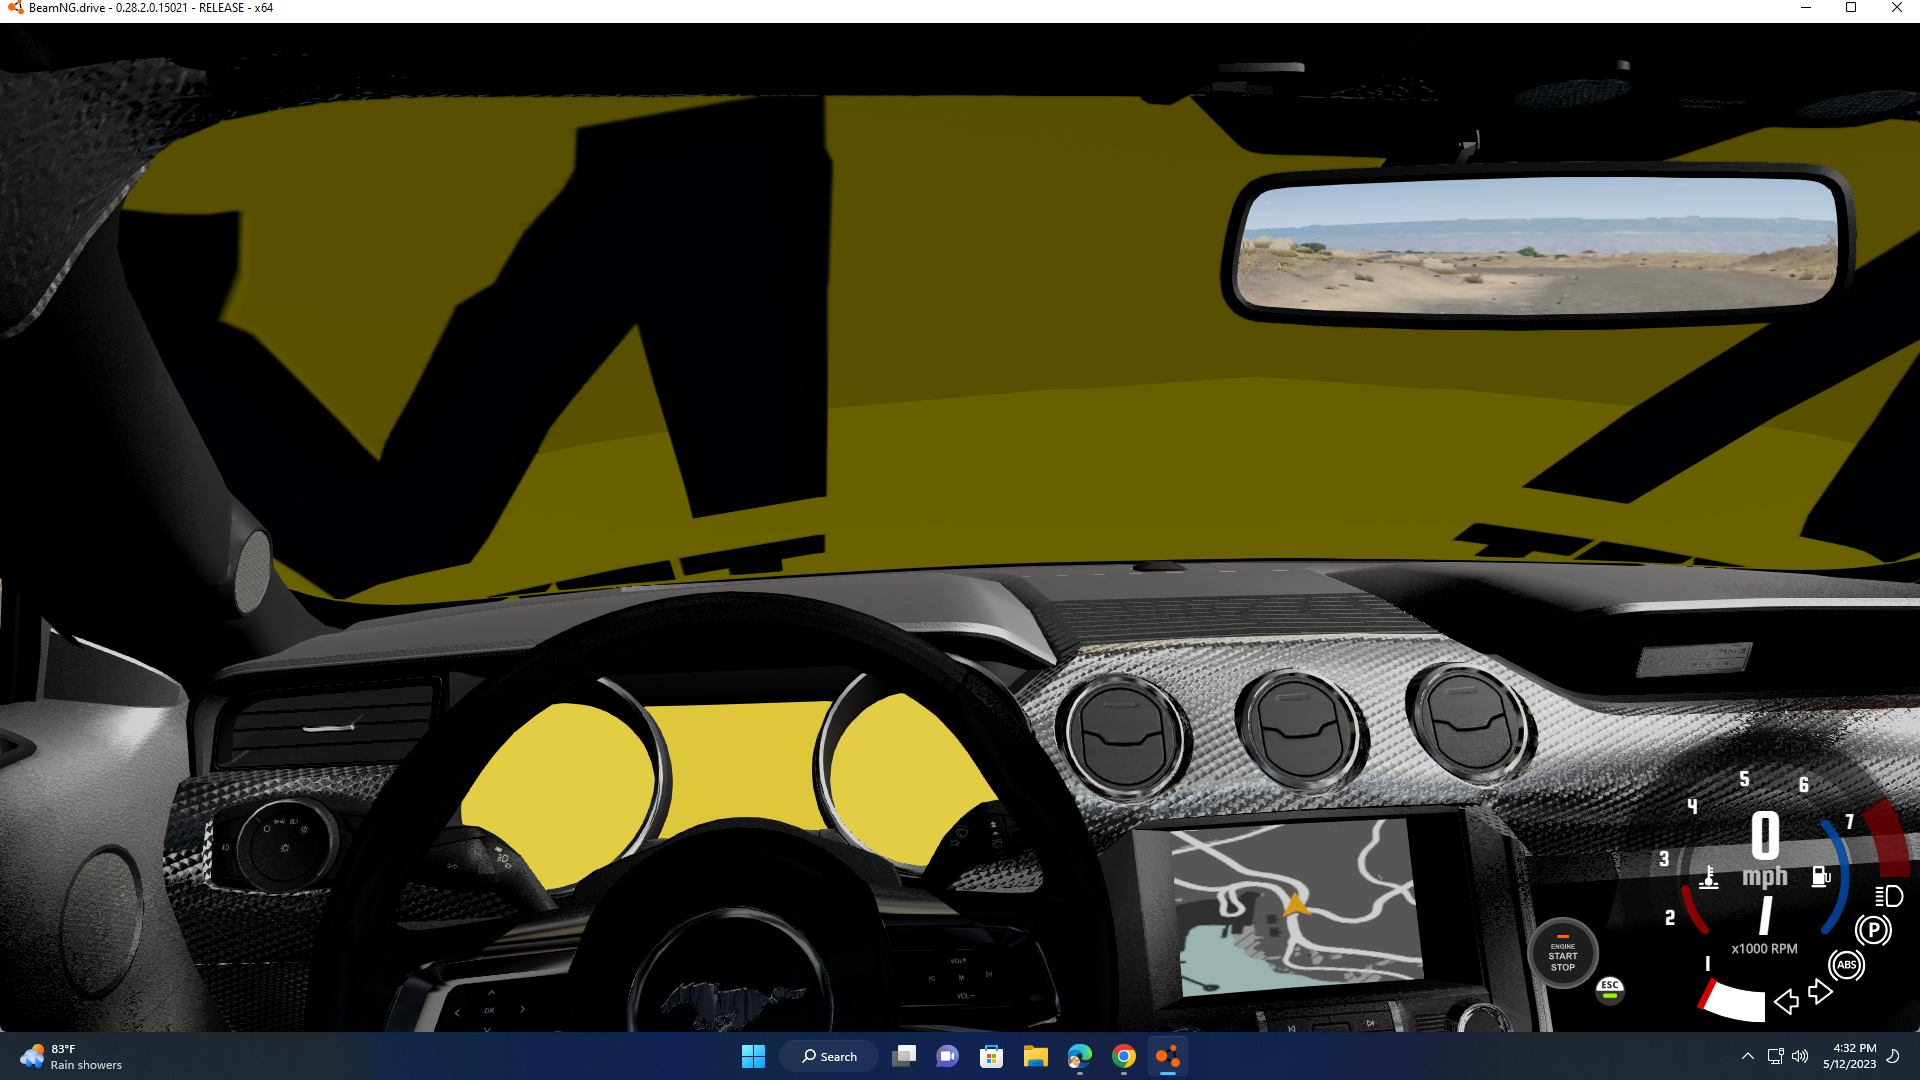Click the white gear indicator bar
The width and height of the screenshot is (1920, 1080).
click(x=1736, y=1002)
